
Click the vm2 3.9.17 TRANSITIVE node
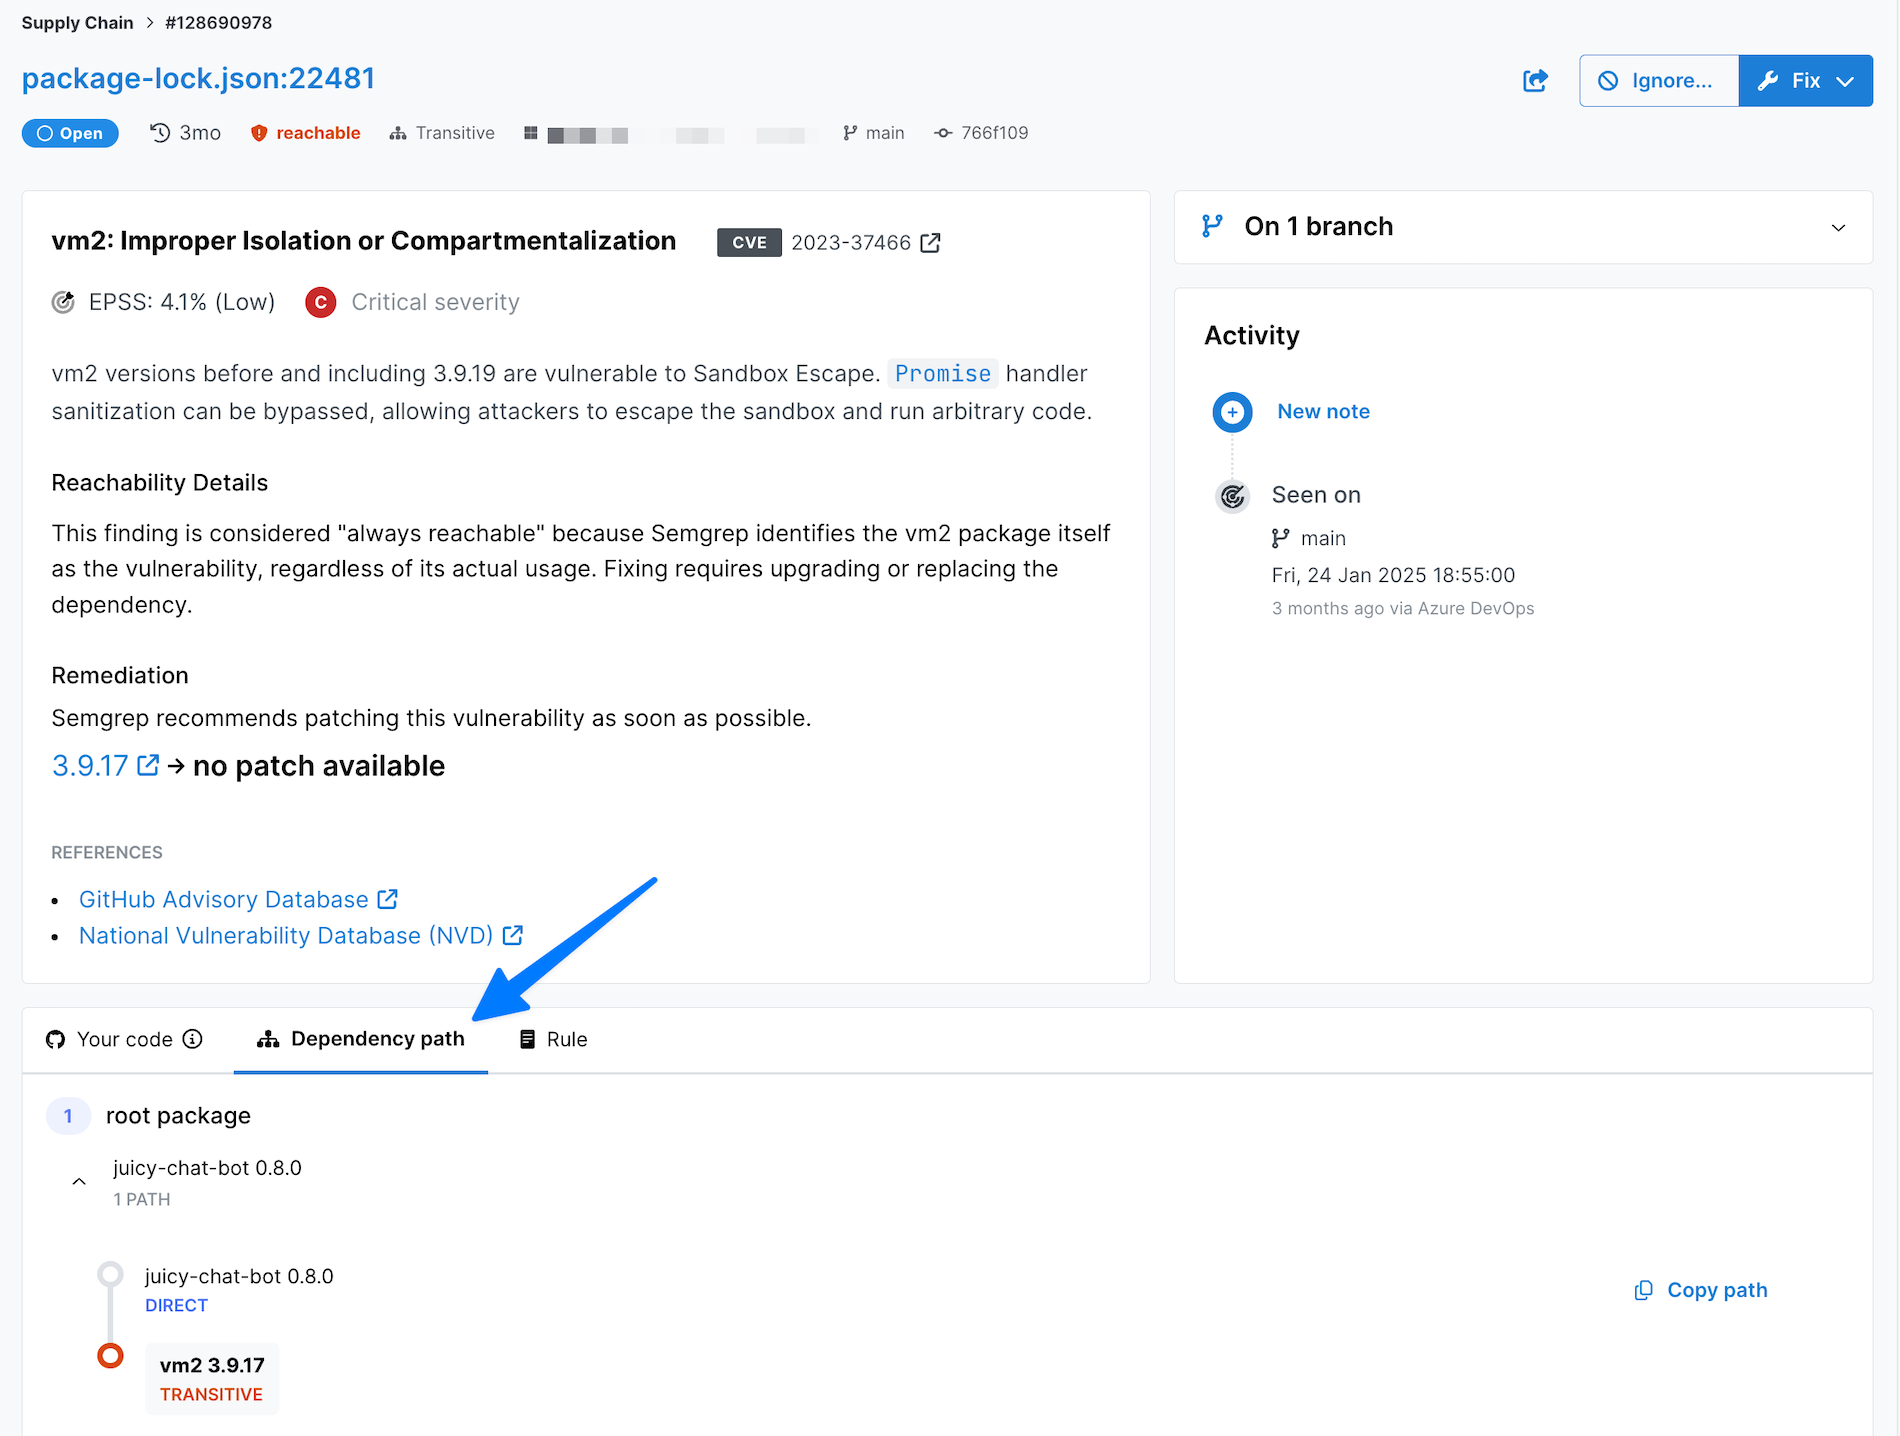[212, 1379]
